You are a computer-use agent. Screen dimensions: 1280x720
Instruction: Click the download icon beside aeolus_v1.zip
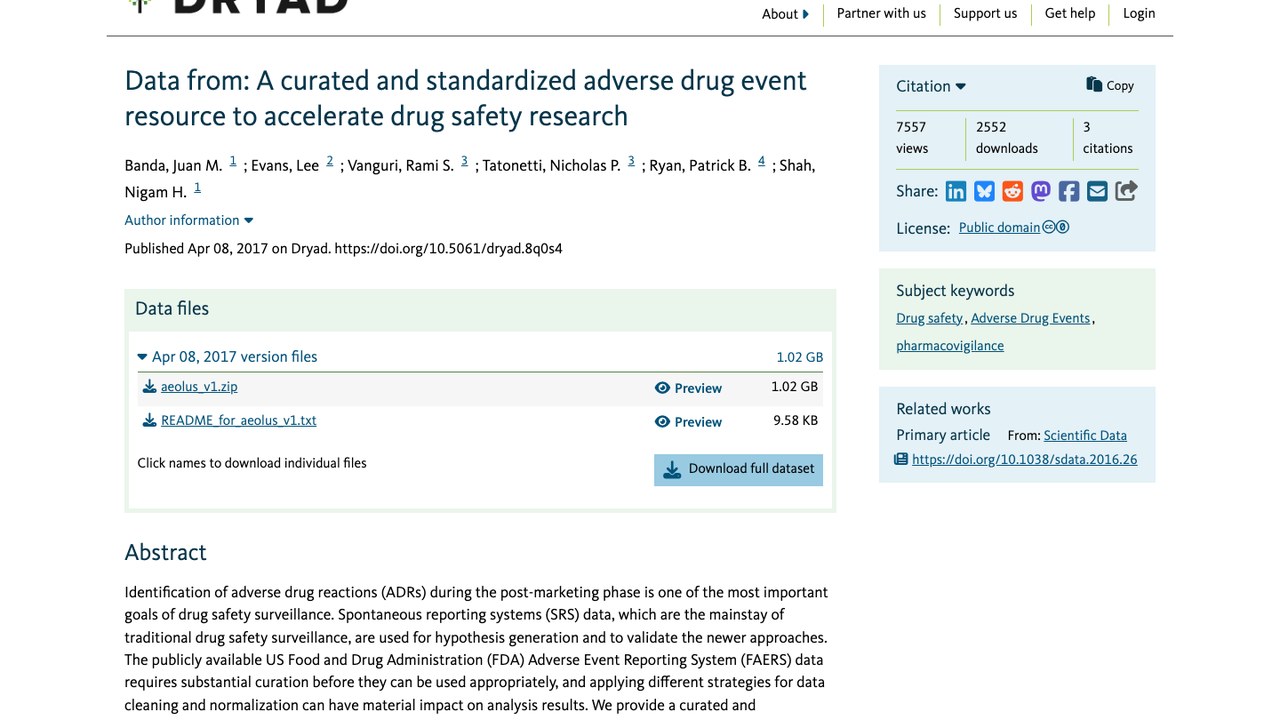(x=149, y=387)
